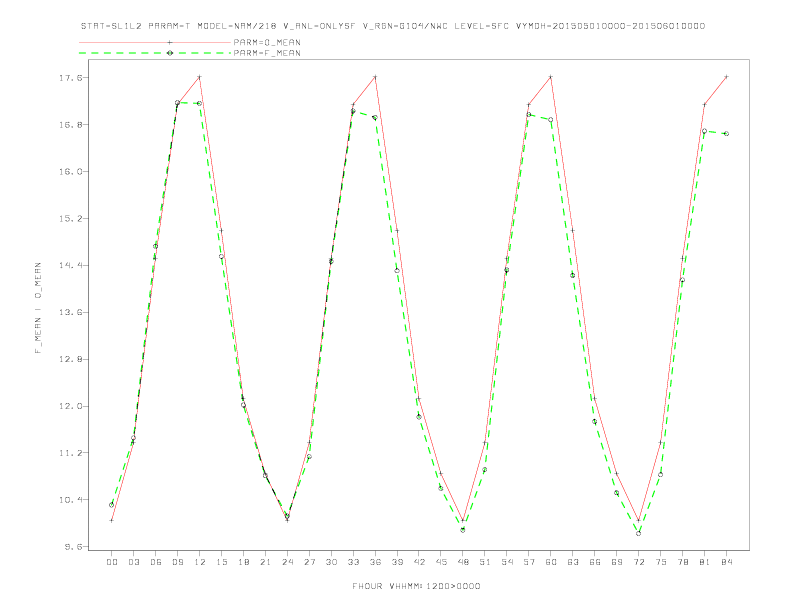Click x-axis tick label 15

(x=221, y=562)
